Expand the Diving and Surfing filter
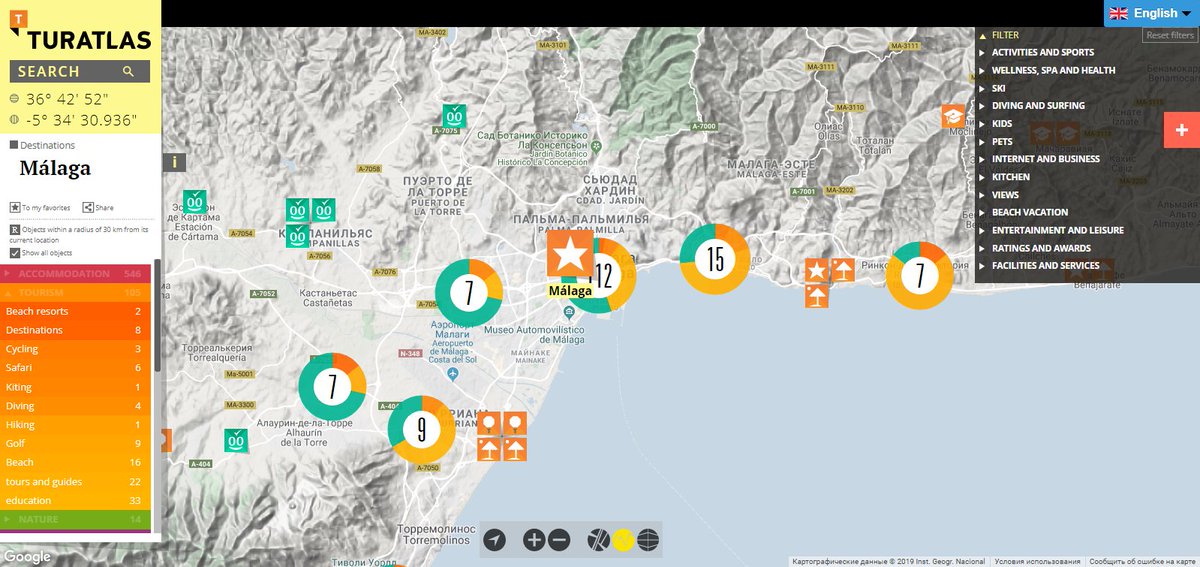The image size is (1200, 567). click(x=1038, y=105)
